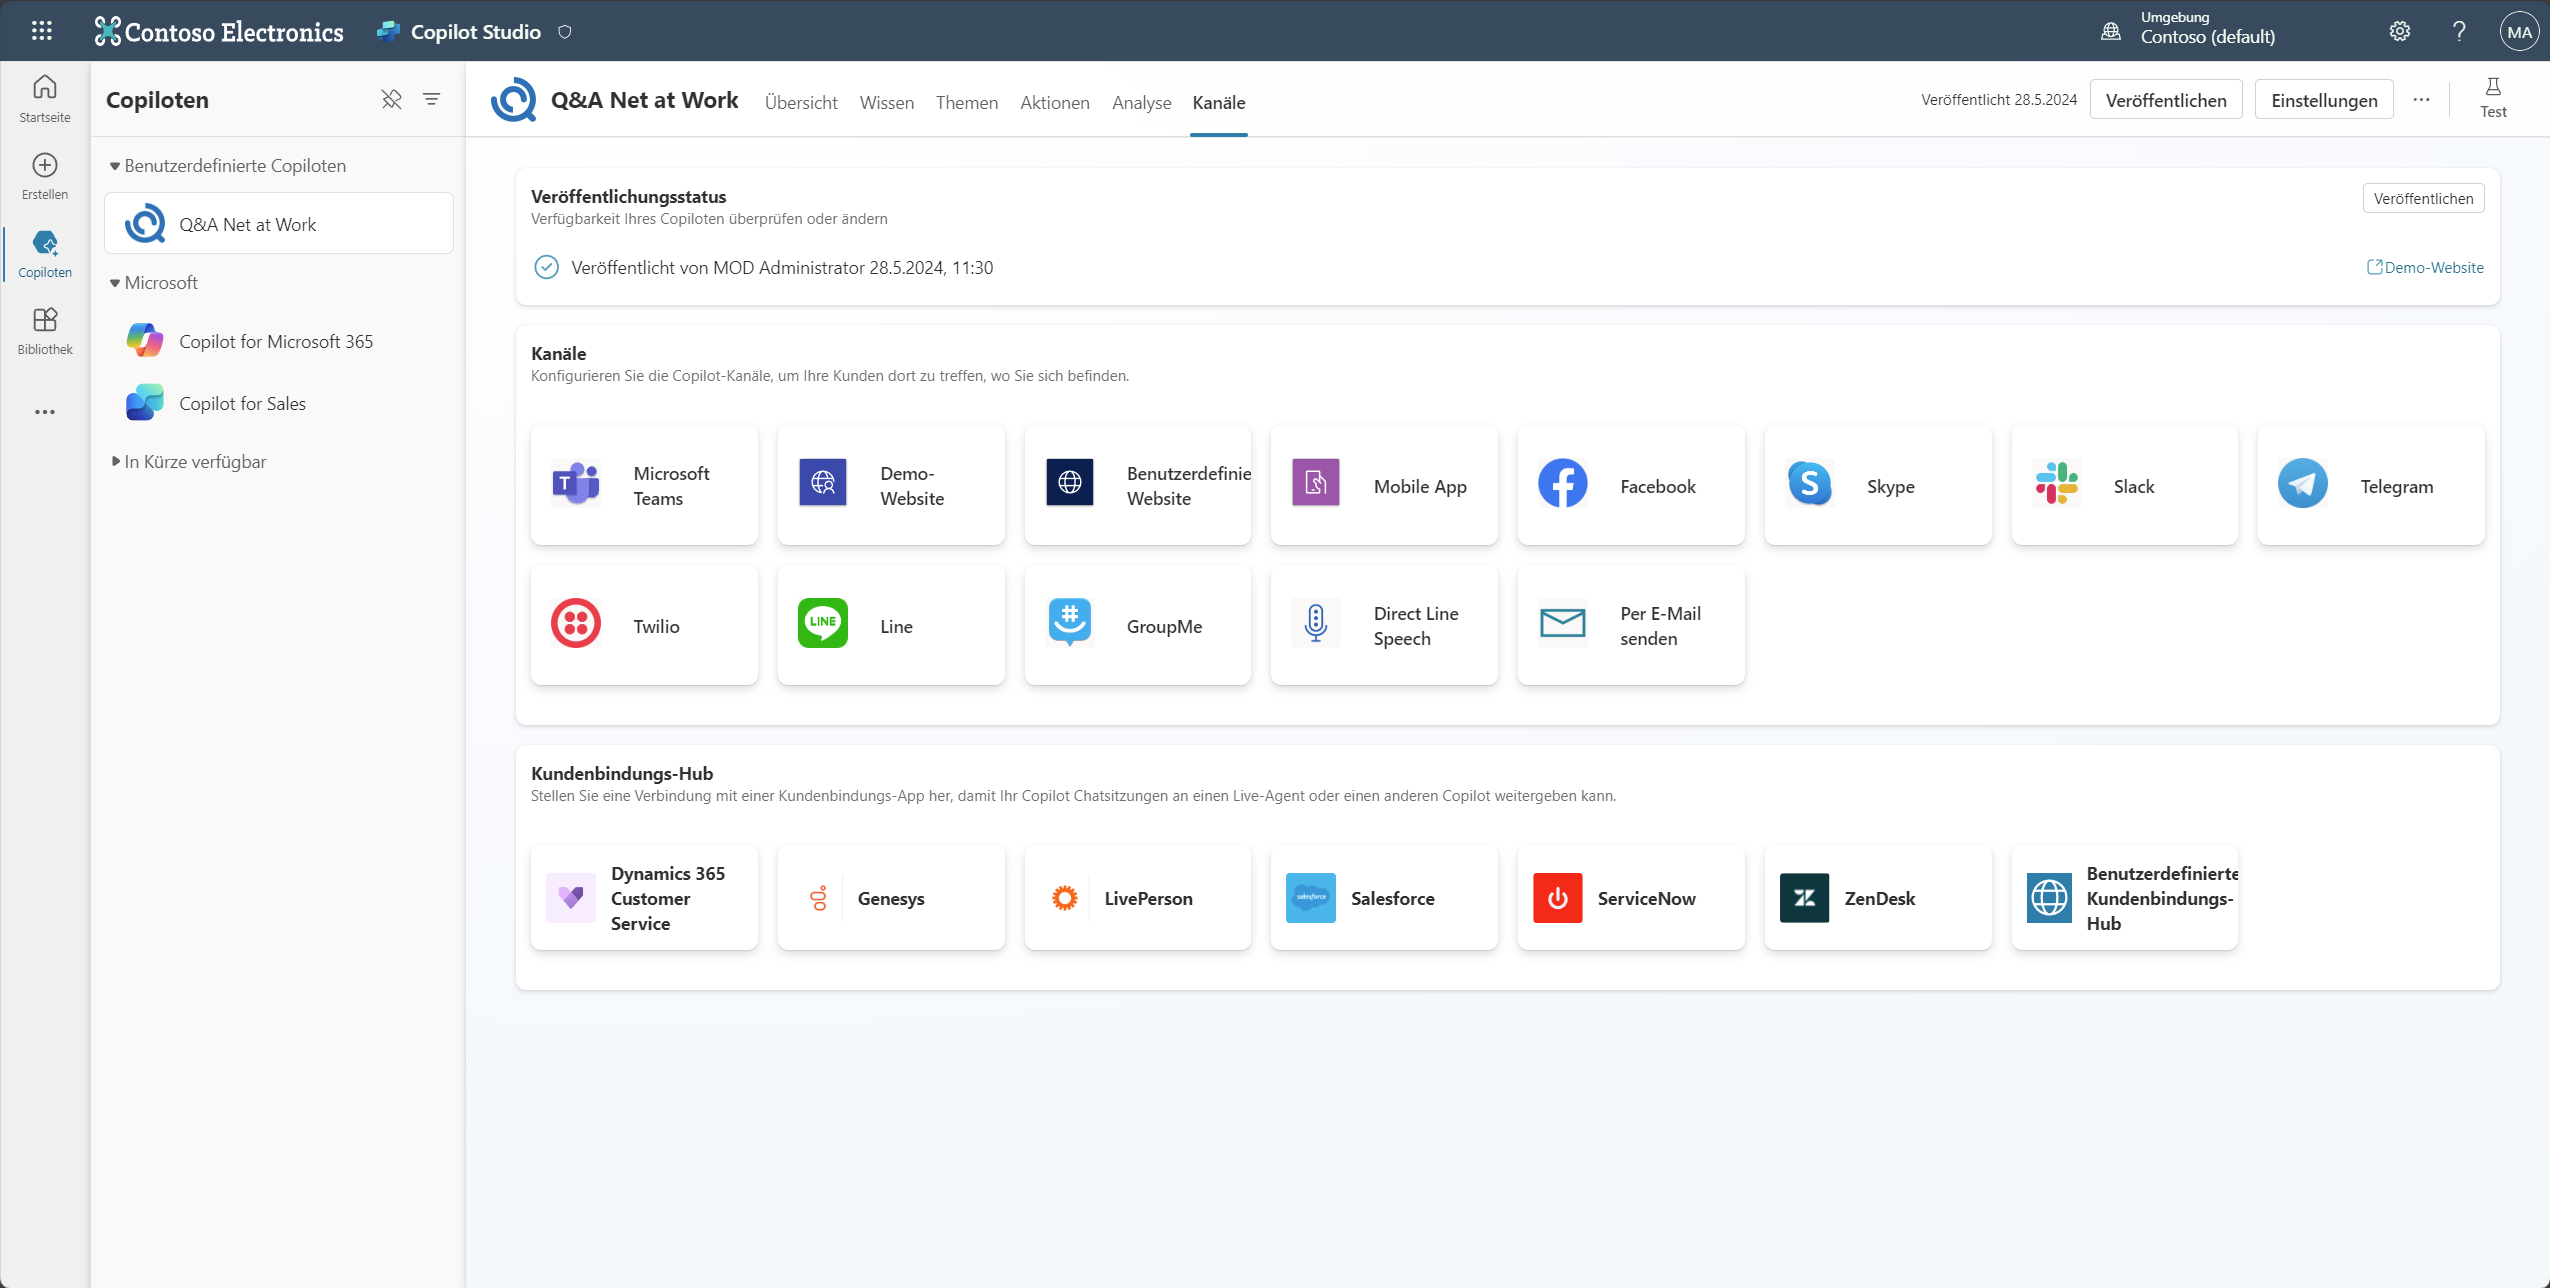Select the Q&A Net at Work copilot
The height and width of the screenshot is (1288, 2550).
279,224
